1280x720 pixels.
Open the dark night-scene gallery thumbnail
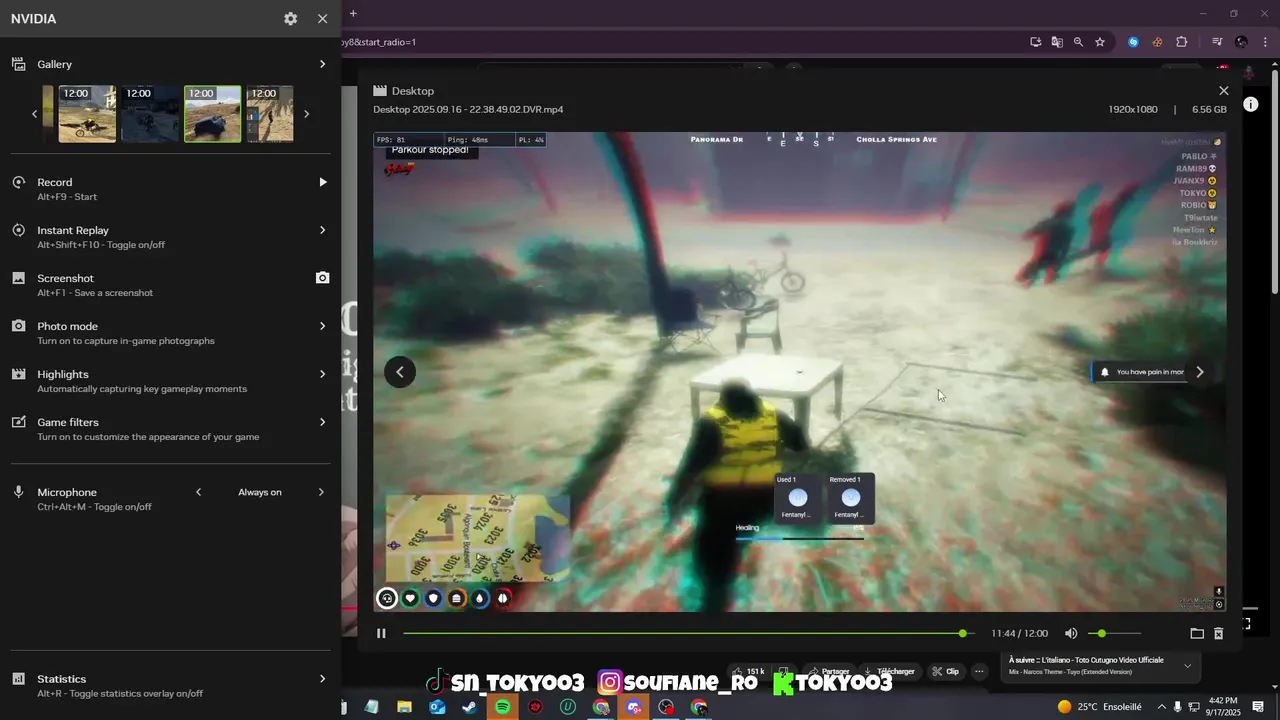click(150, 114)
